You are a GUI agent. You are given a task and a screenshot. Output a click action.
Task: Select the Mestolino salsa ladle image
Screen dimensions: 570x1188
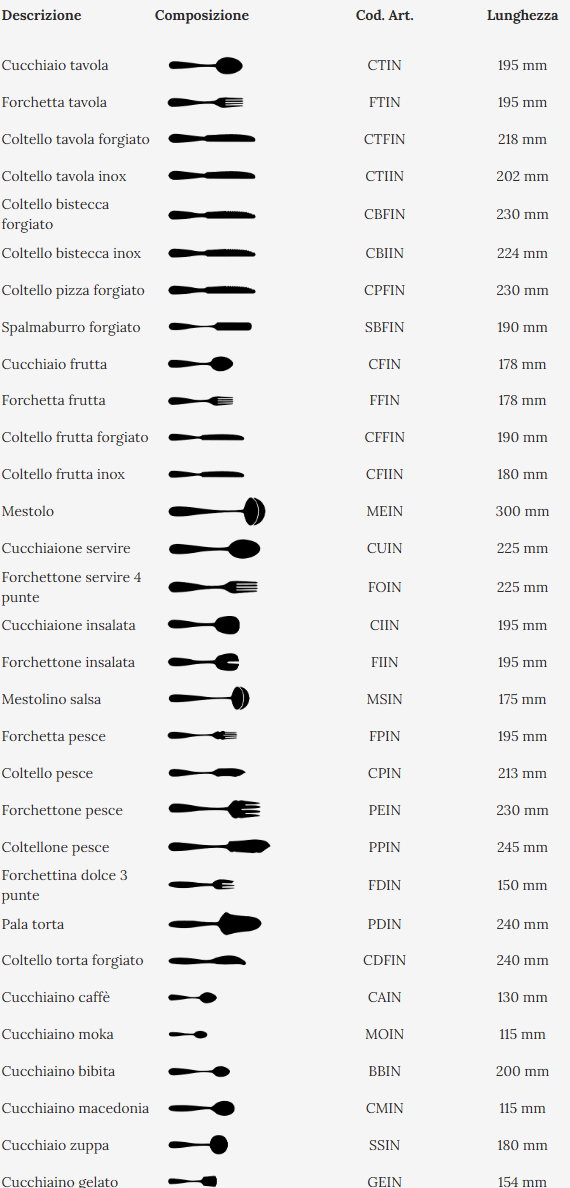[209, 699]
